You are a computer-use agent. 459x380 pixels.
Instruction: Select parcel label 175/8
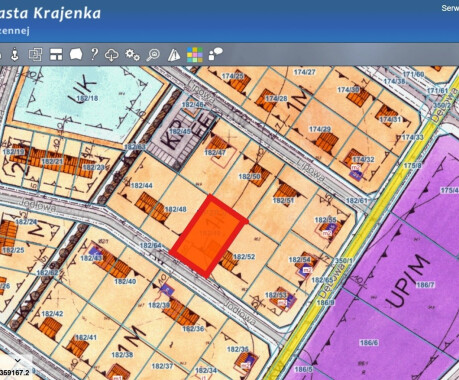(x=413, y=166)
